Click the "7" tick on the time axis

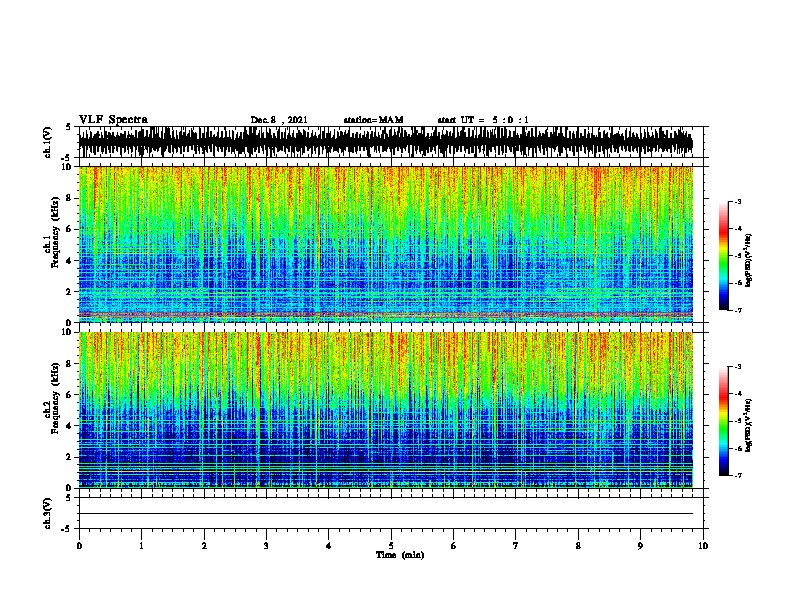(x=516, y=546)
